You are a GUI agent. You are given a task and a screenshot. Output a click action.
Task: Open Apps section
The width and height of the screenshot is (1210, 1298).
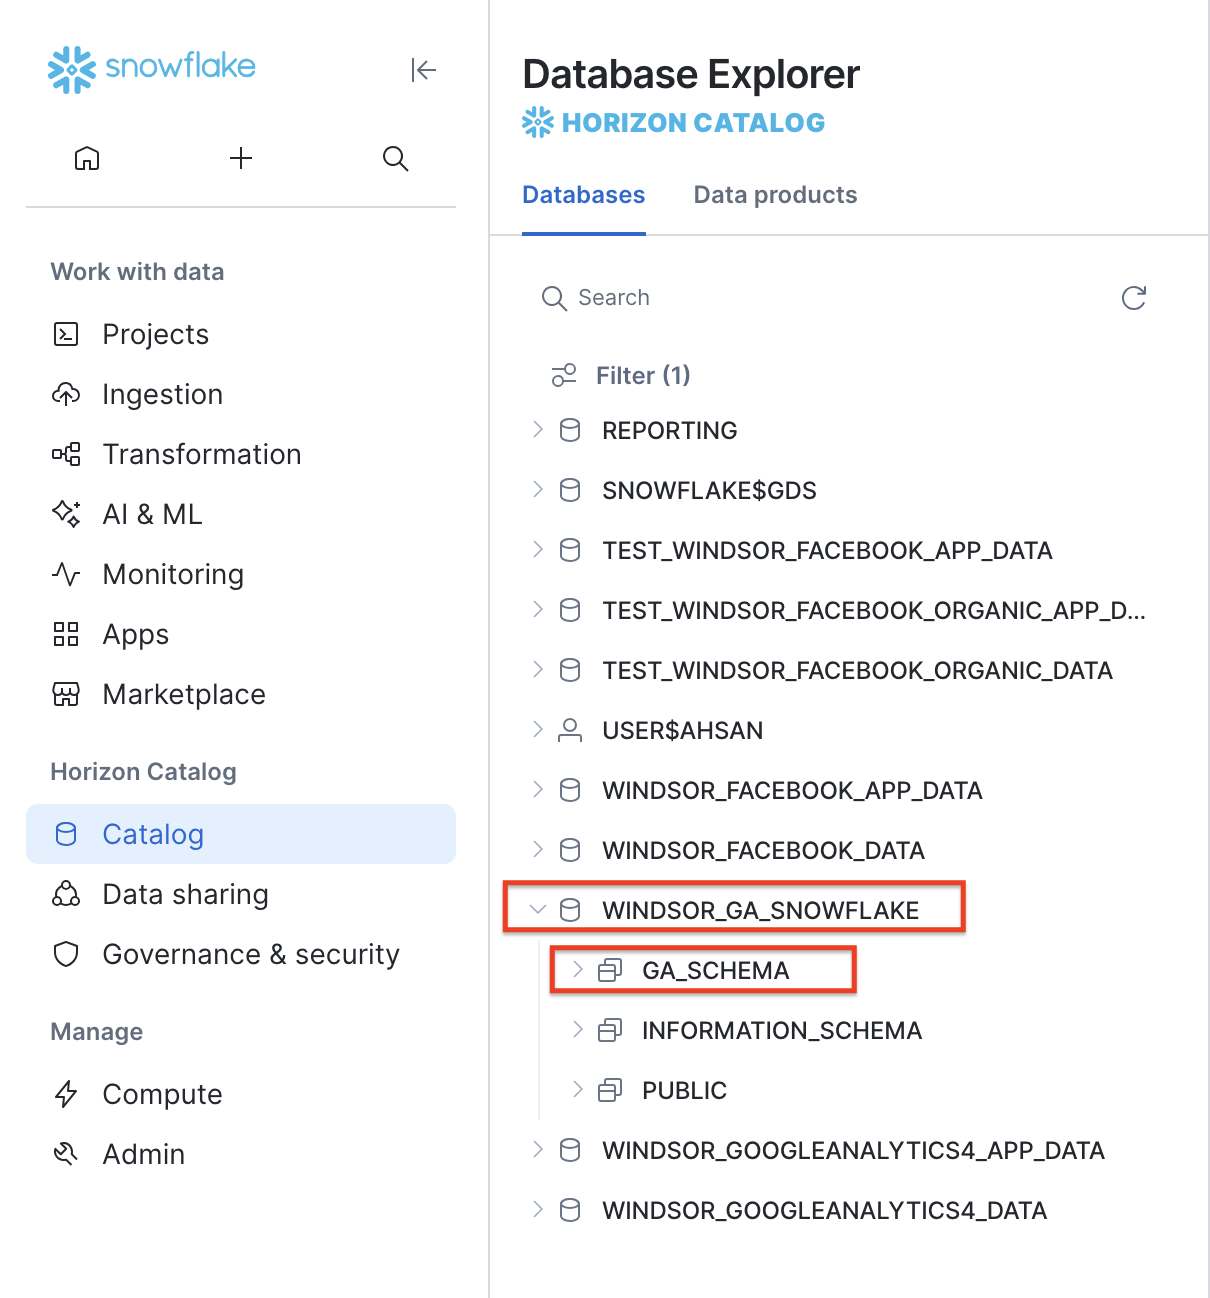point(241,634)
